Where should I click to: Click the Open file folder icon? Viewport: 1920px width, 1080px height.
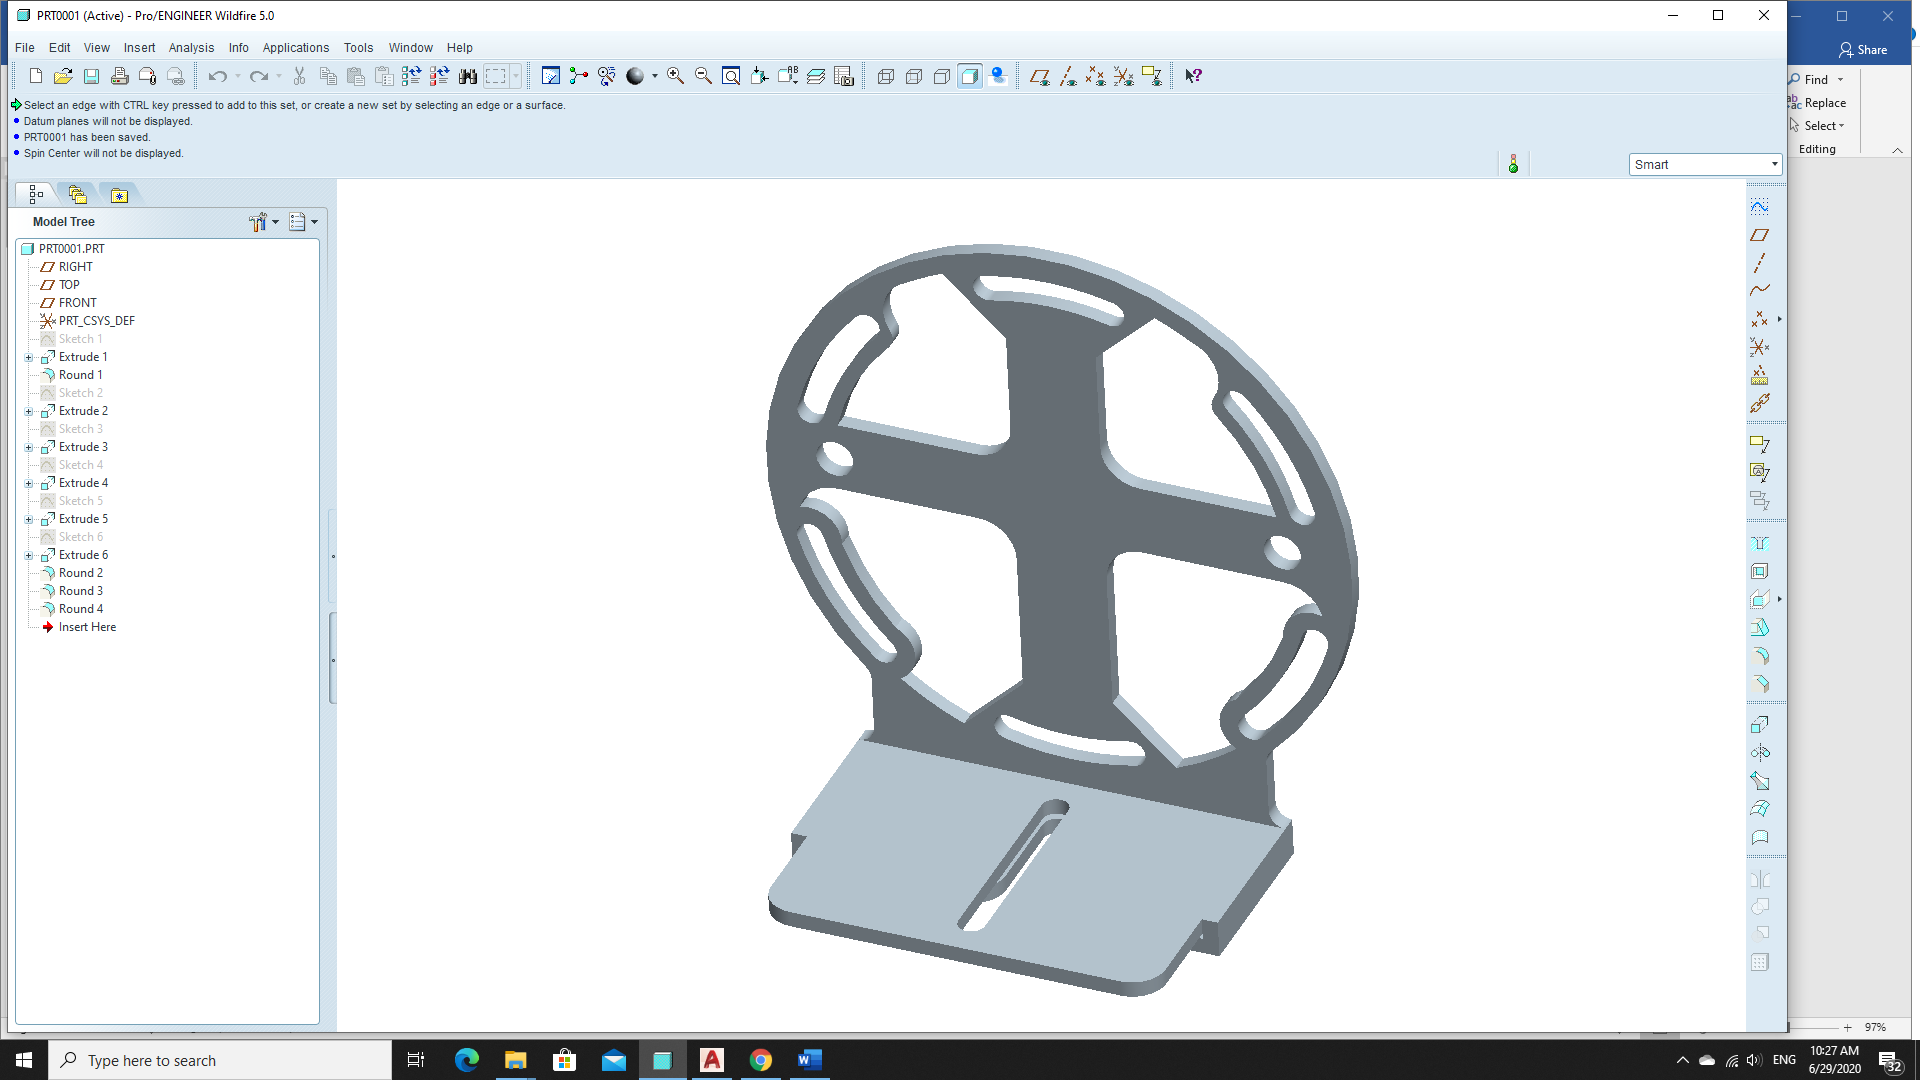pyautogui.click(x=63, y=76)
